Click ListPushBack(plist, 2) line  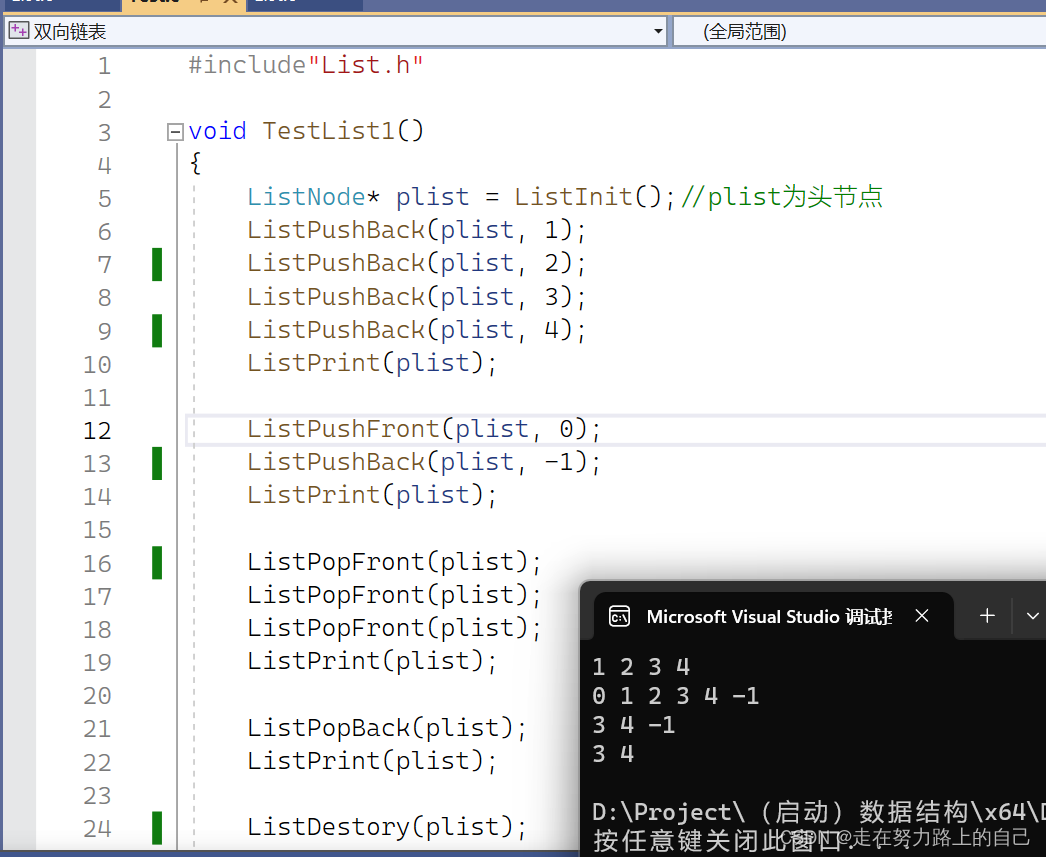[416, 263]
